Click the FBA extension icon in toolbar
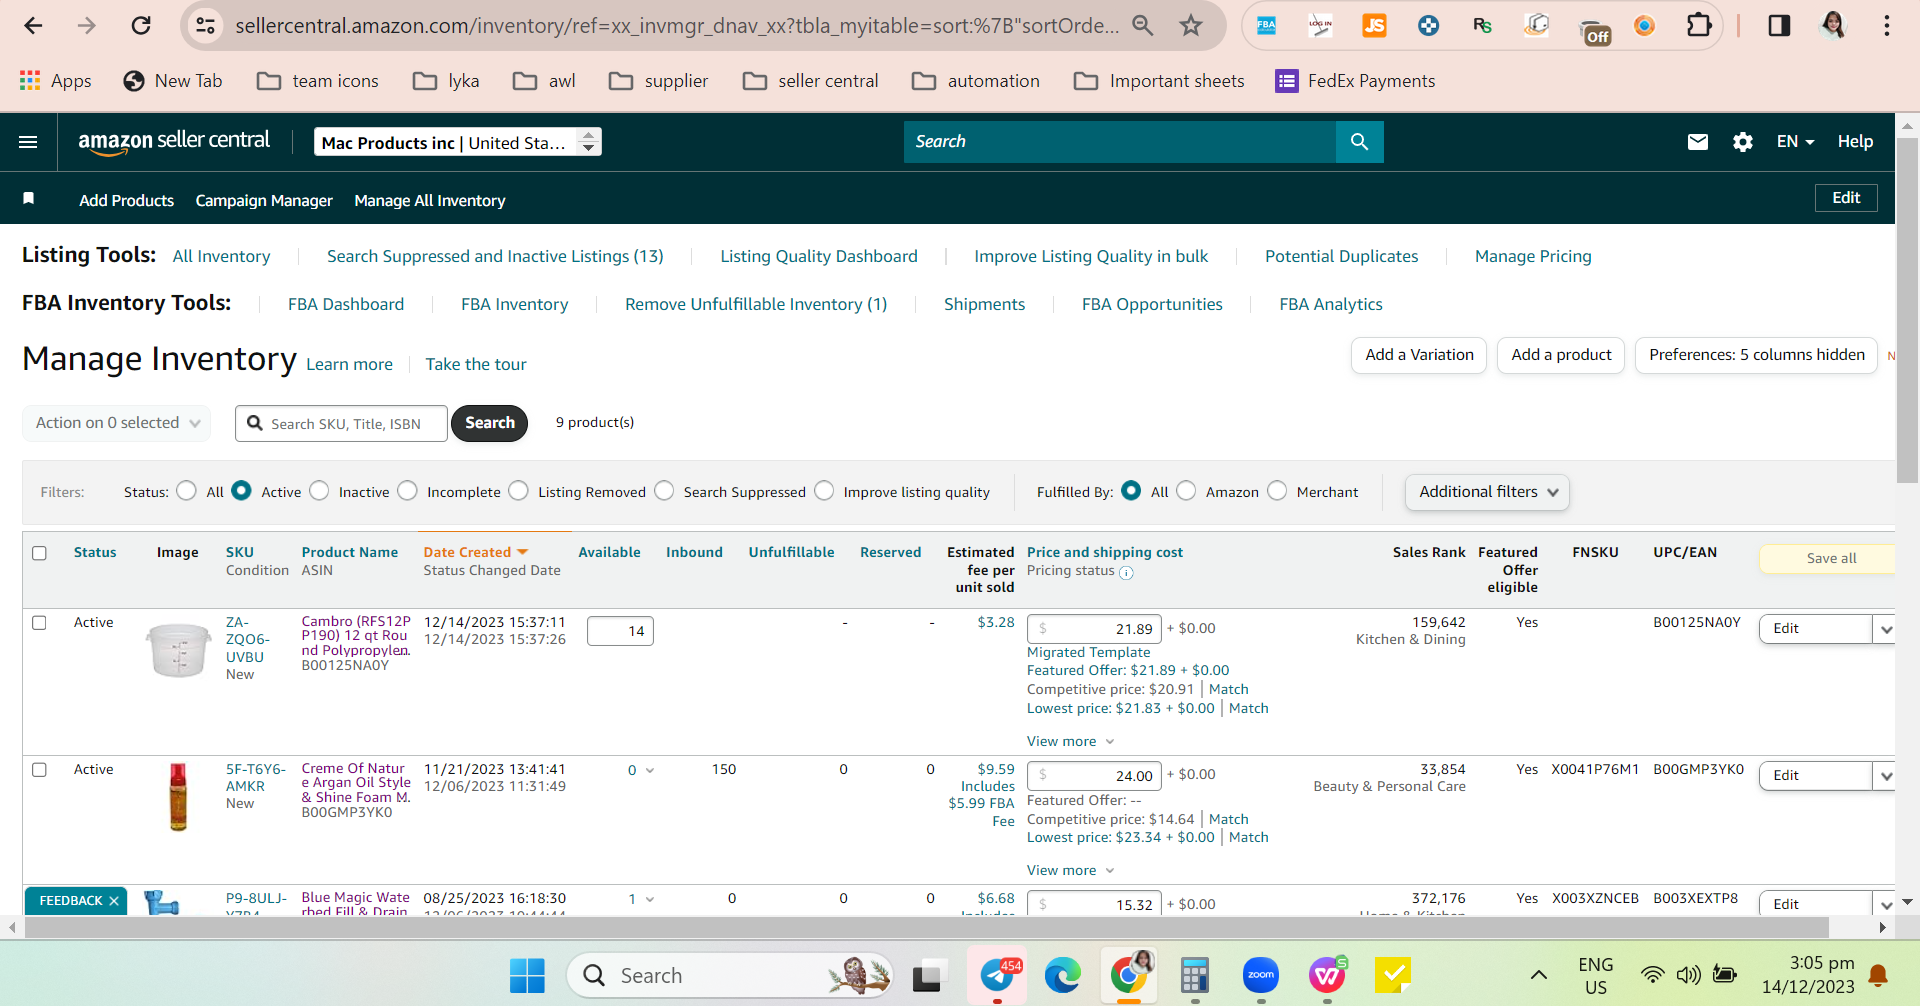Viewport: 1920px width, 1006px height. (x=1266, y=25)
